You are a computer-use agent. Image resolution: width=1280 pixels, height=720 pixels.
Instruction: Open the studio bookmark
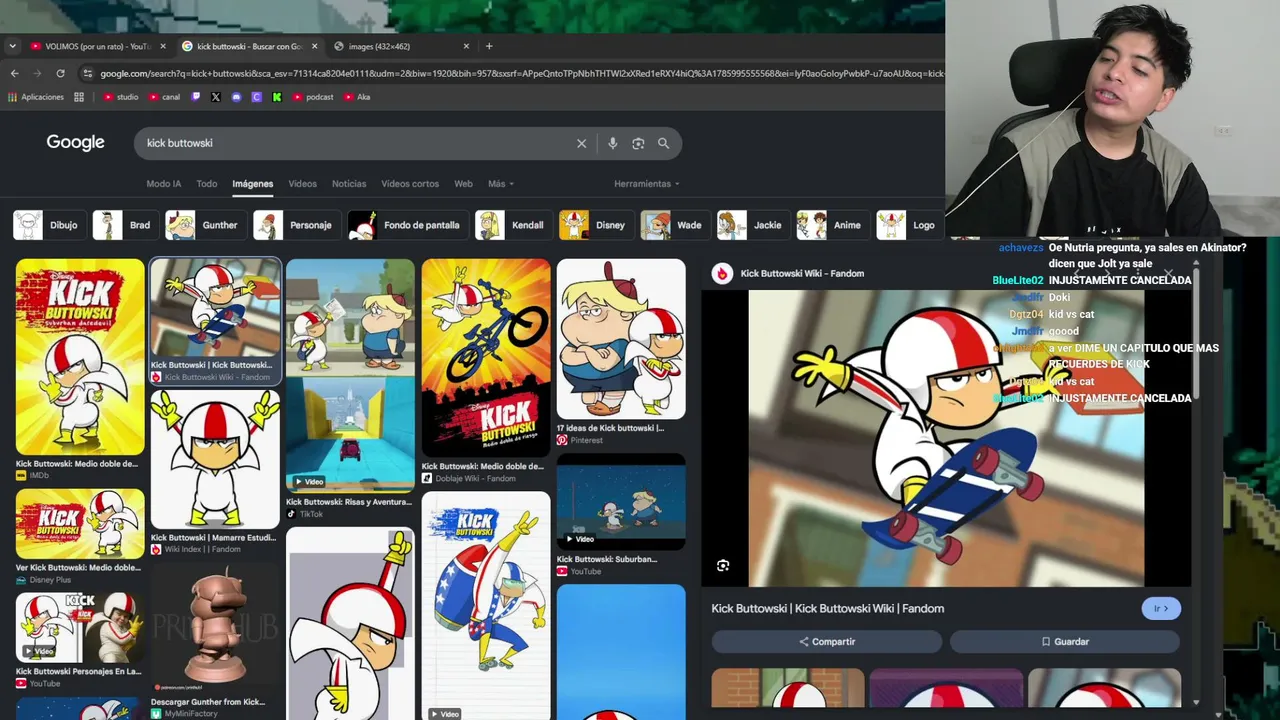coord(121,97)
